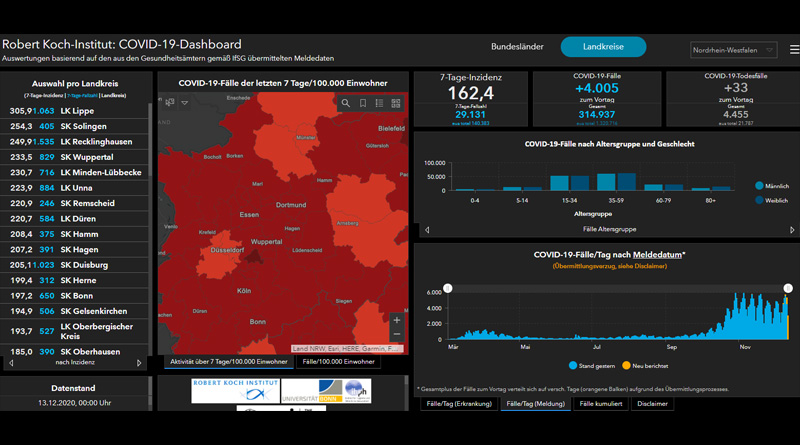The height and width of the screenshot is (445, 800).
Task: Activate the map selection tool
Action: [170, 102]
